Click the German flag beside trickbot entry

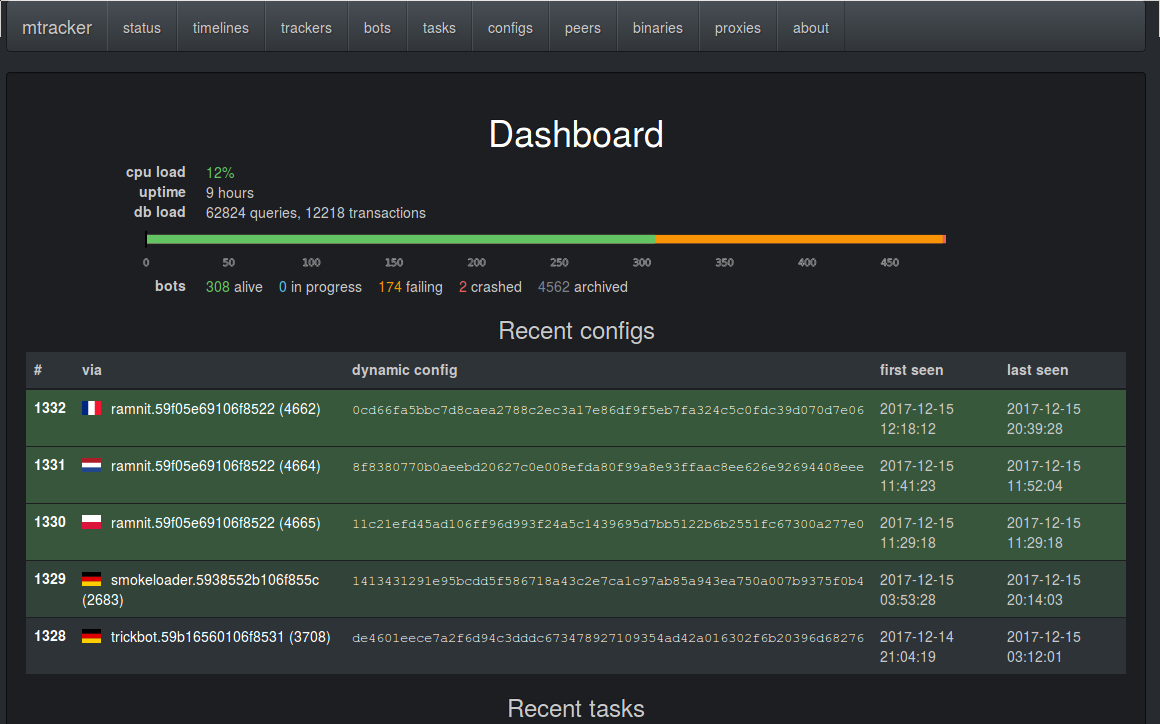point(92,637)
